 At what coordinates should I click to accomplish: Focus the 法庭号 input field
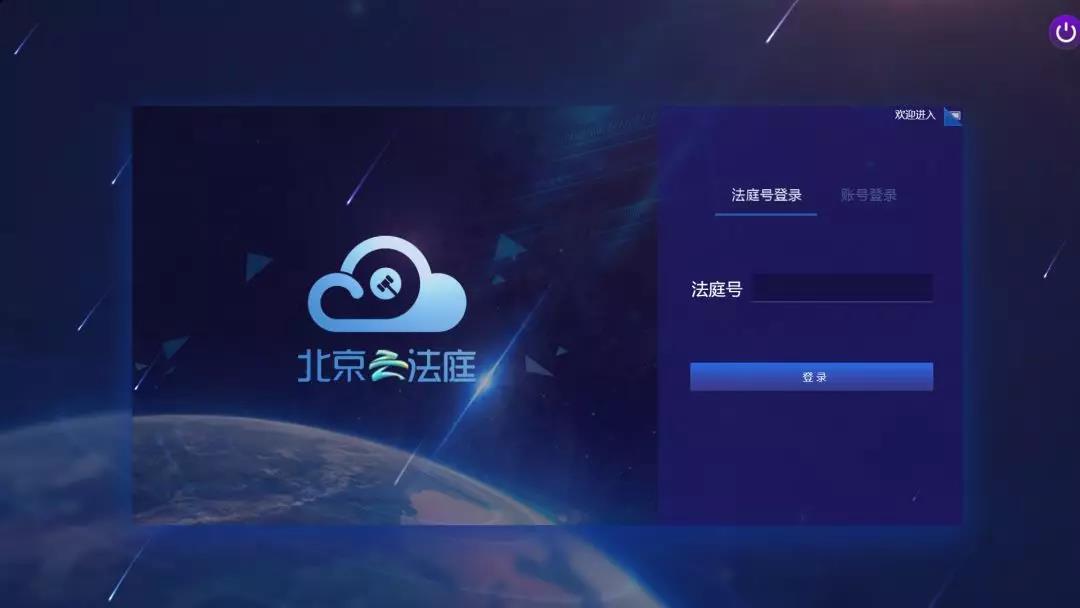(x=842, y=288)
